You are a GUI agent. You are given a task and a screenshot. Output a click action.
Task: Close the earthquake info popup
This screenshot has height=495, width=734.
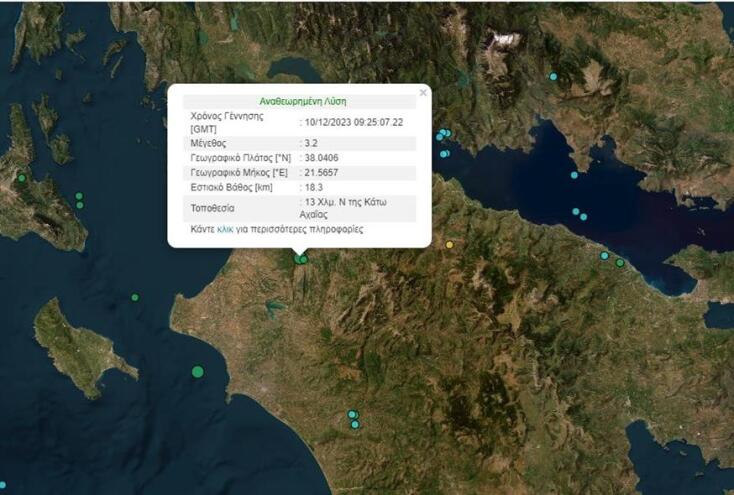[x=423, y=92]
